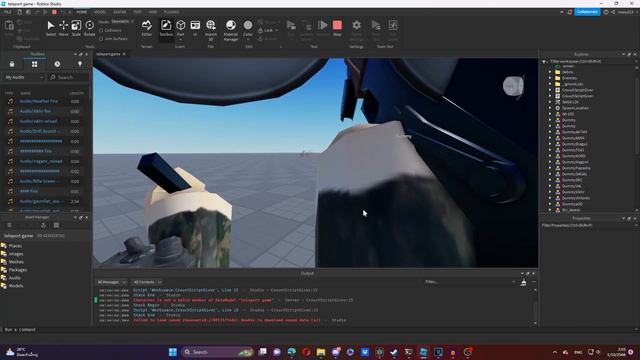Open the All Messages filter dropdown
The image size is (640, 360).
pos(111,282)
